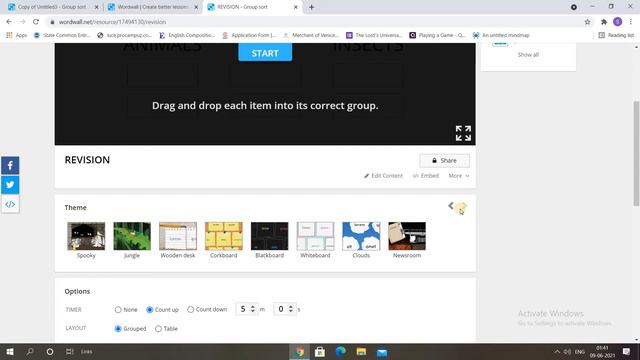Open Playing a Game bookmark
Screen dimensions: 640x360
point(437,36)
